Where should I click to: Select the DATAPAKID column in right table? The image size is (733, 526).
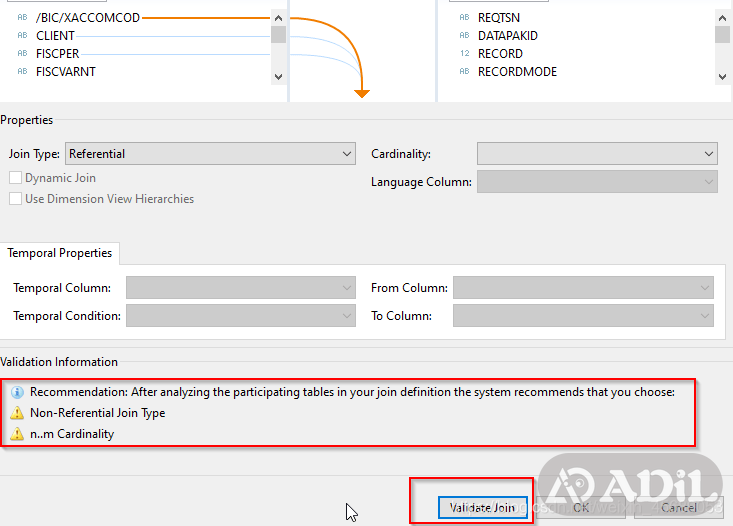coord(507,36)
